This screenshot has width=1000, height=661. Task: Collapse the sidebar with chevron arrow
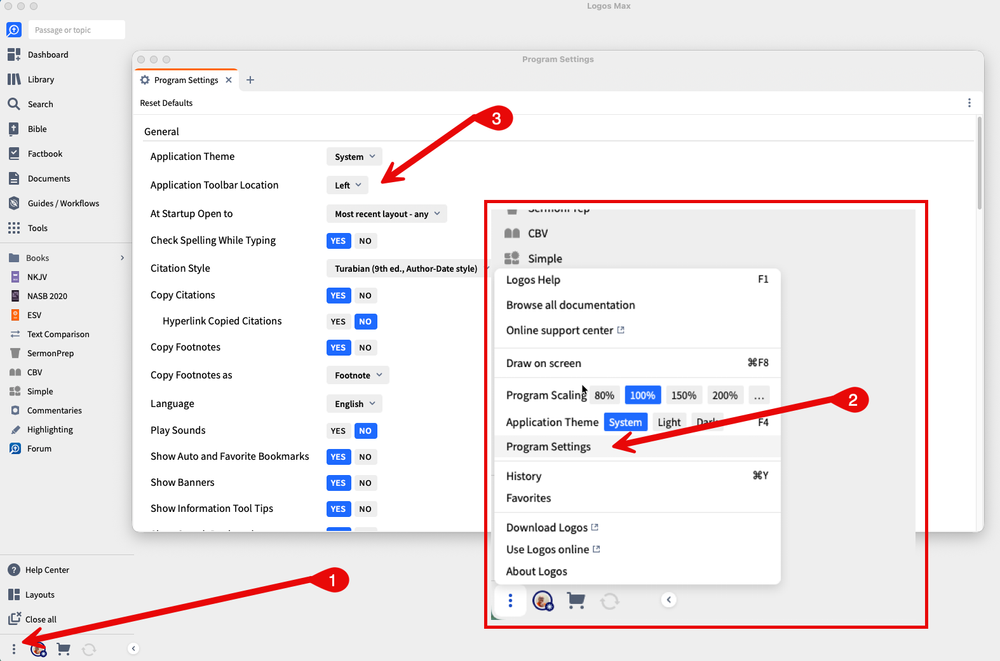133,649
